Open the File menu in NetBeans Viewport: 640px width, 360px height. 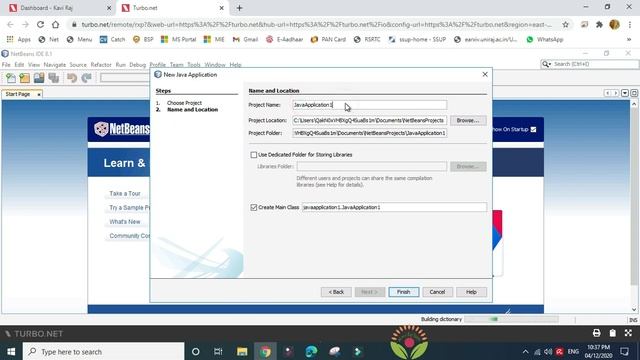pyautogui.click(x=6, y=64)
